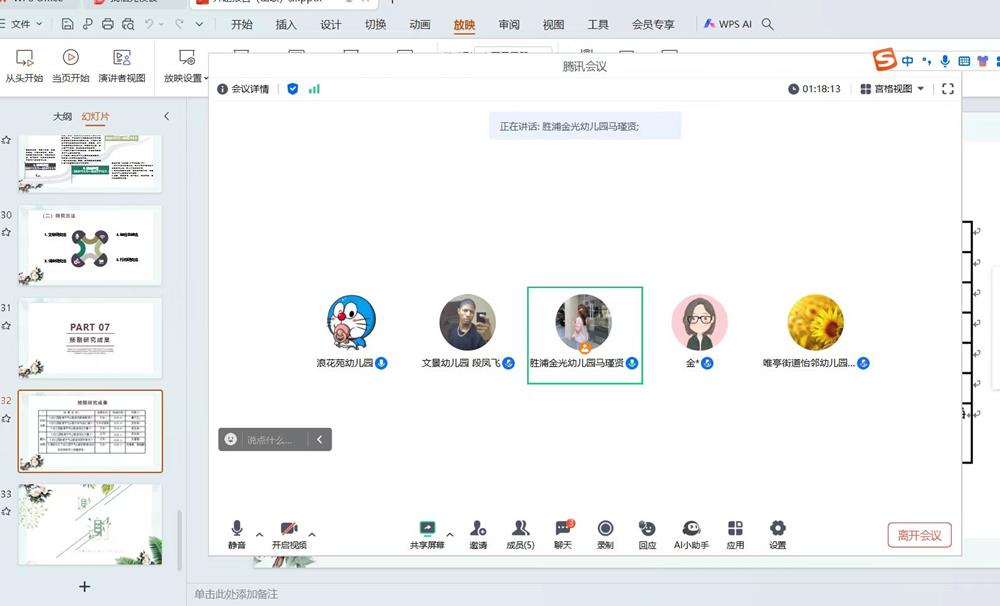Open the 回应 reactions menu
Screen dimensions: 1000x606
pos(647,535)
